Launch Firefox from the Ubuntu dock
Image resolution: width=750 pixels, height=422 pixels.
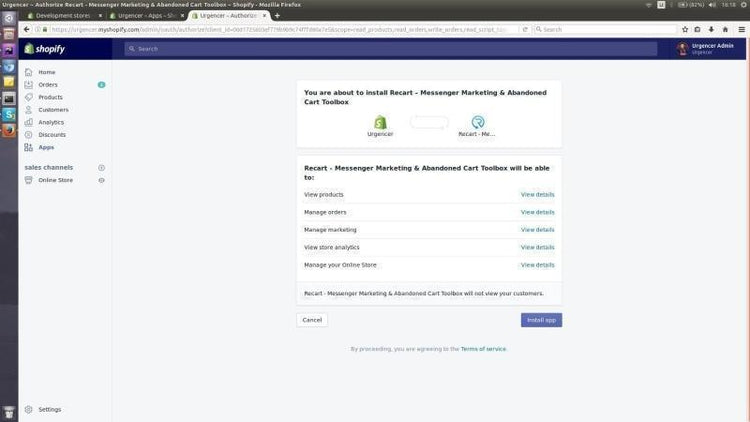coord(9,130)
